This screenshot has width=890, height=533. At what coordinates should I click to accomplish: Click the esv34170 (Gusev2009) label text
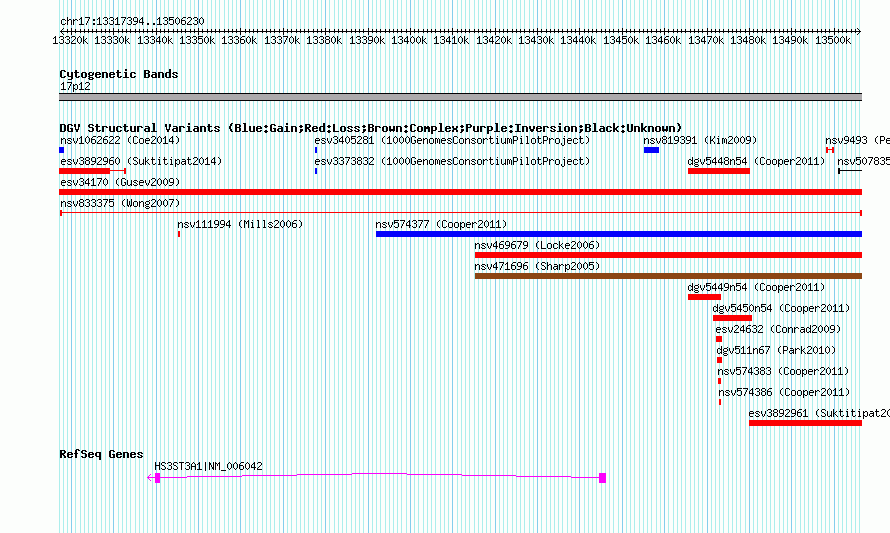(120, 182)
